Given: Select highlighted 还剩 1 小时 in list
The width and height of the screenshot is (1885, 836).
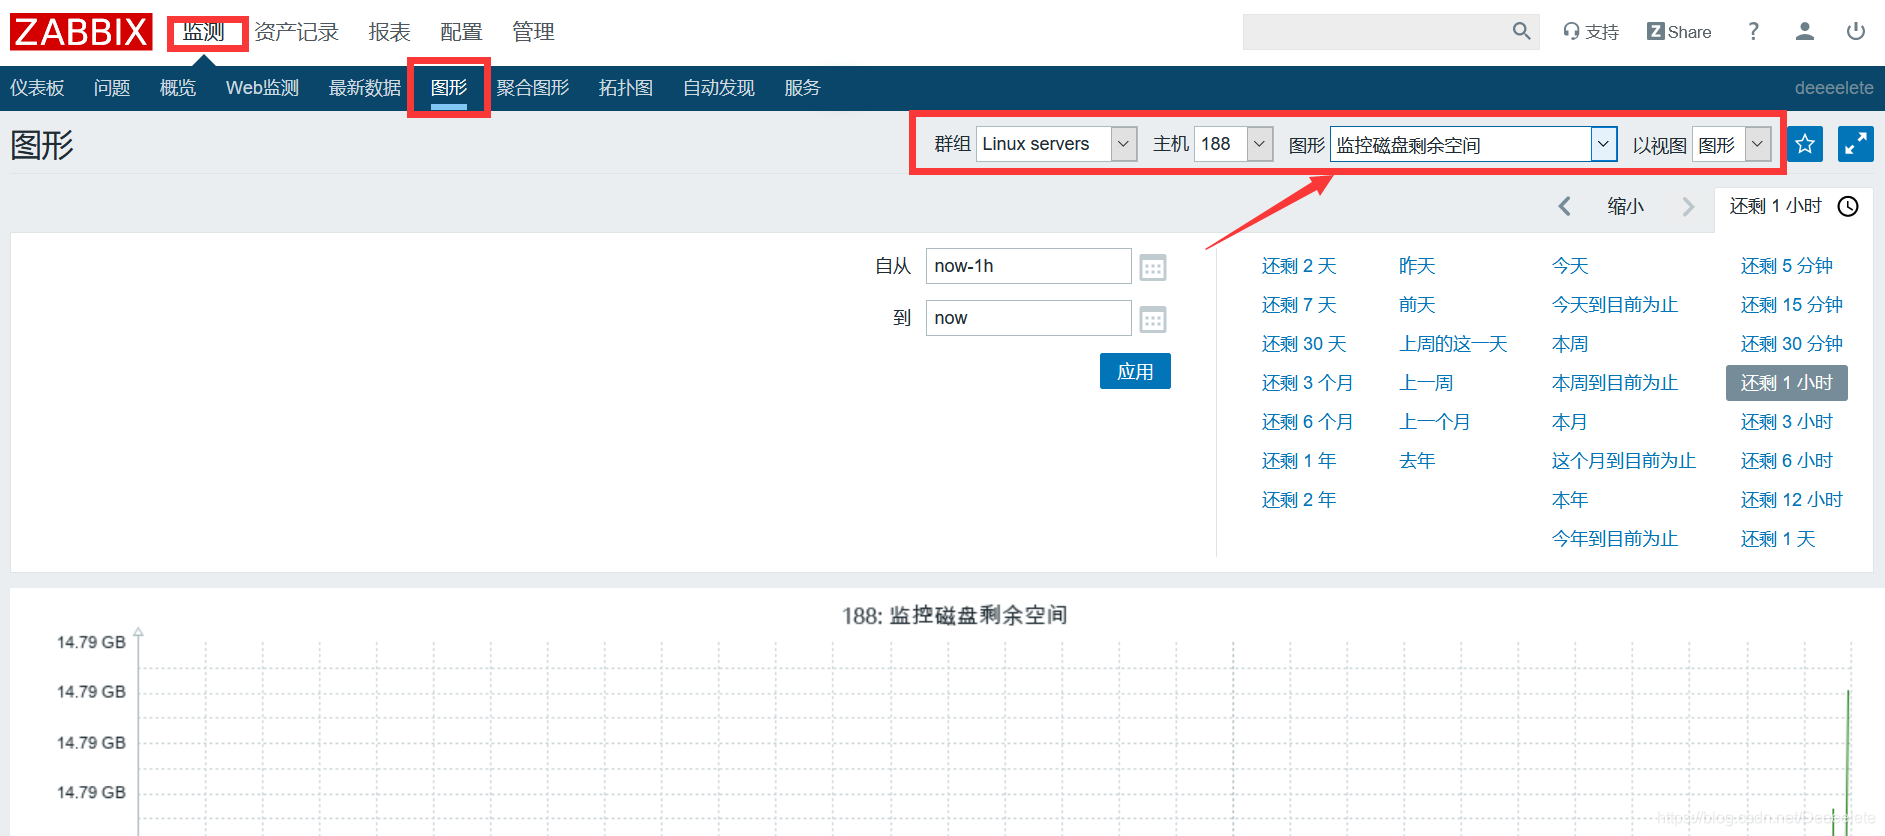Looking at the screenshot, I should pyautogui.click(x=1786, y=383).
